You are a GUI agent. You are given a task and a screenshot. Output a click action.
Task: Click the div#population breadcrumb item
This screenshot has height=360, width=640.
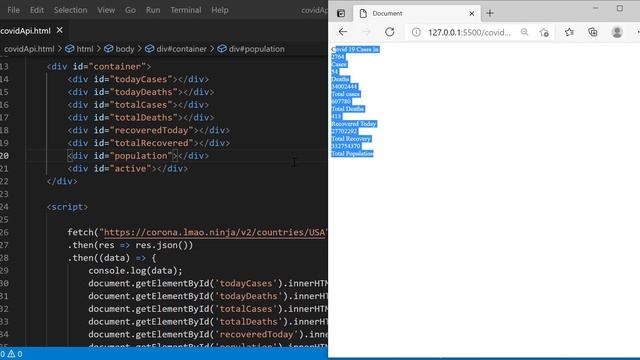pyautogui.click(x=256, y=49)
